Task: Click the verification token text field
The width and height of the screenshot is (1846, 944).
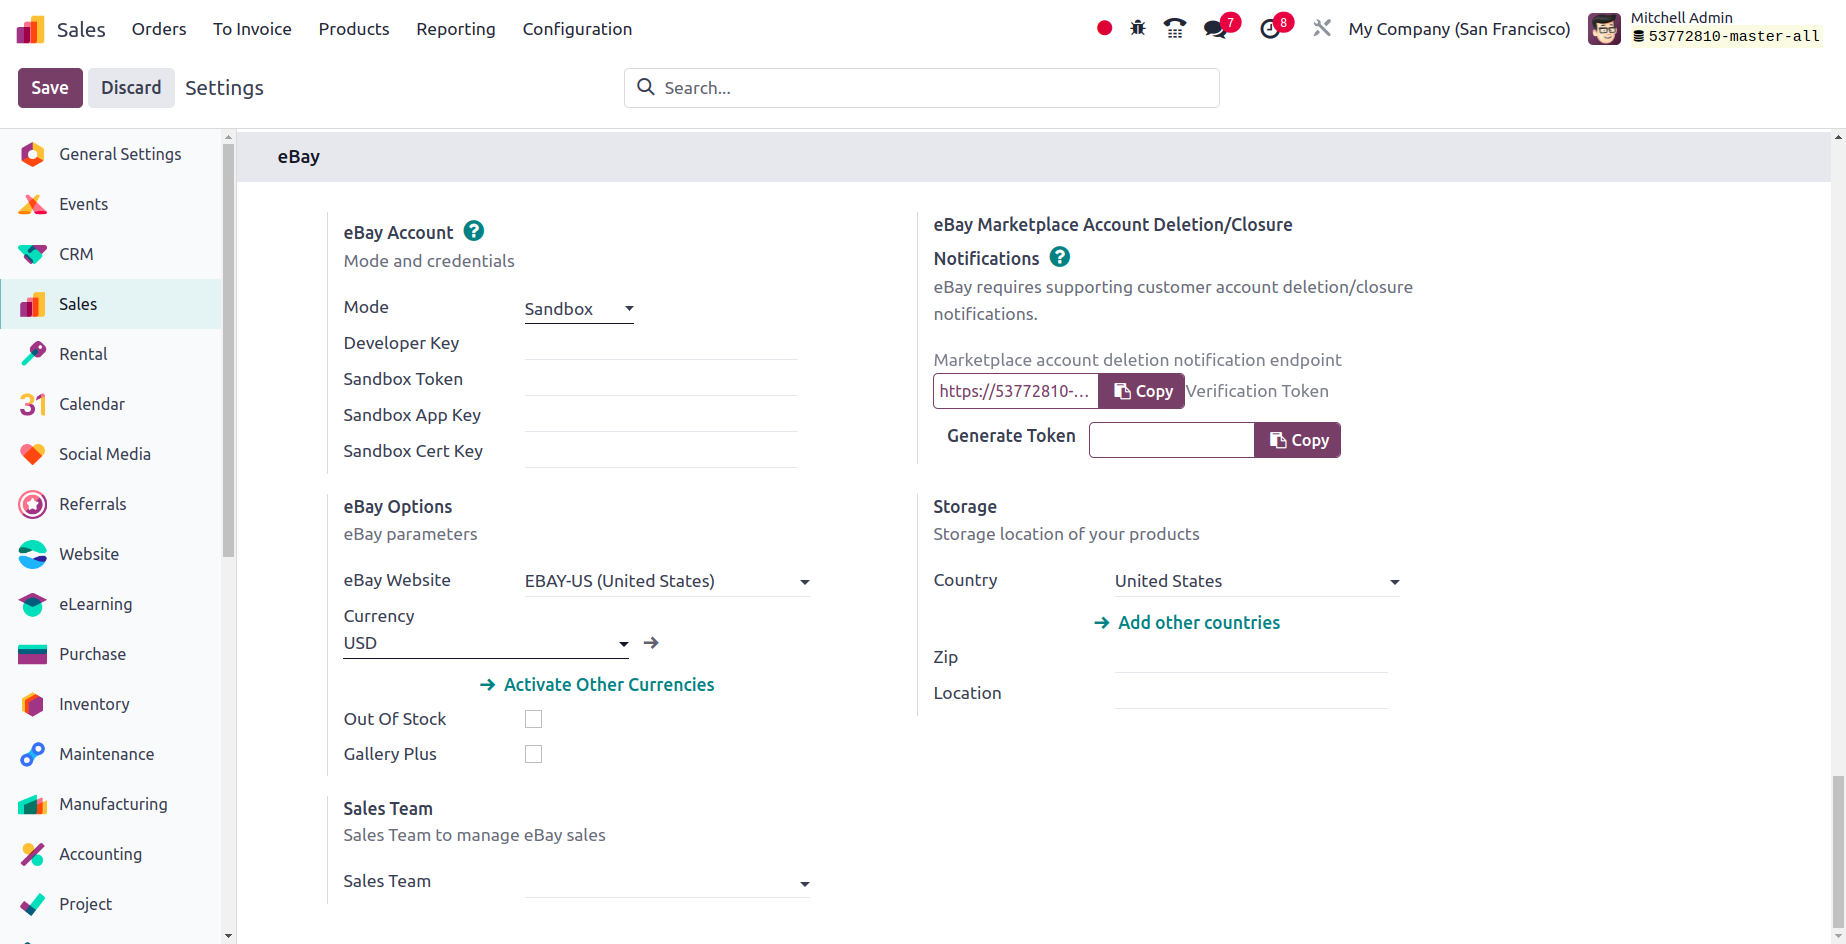Action: point(1172,440)
